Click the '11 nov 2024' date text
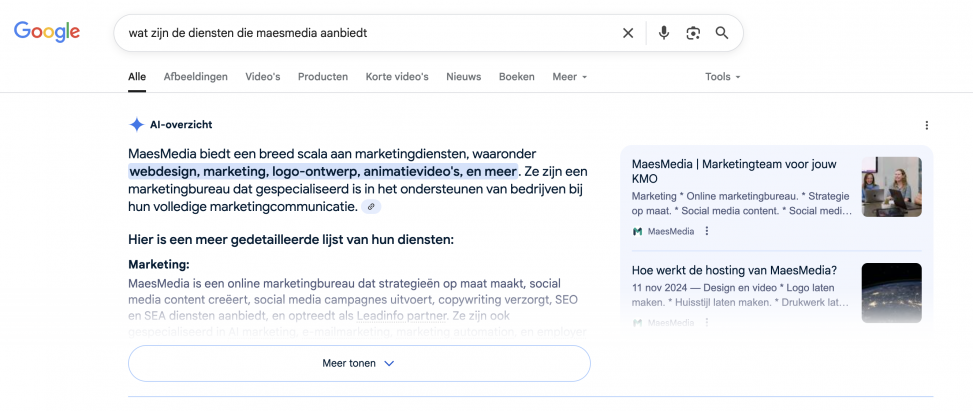Viewport: 973px width, 411px height. click(x=661, y=288)
